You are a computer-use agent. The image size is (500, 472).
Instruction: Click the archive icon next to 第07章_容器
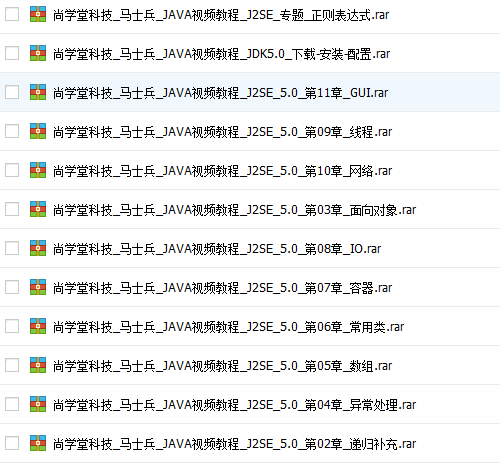pyautogui.click(x=38, y=287)
